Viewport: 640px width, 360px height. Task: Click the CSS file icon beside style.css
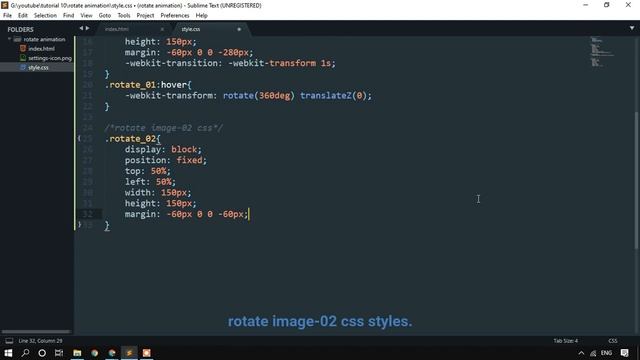point(23,67)
